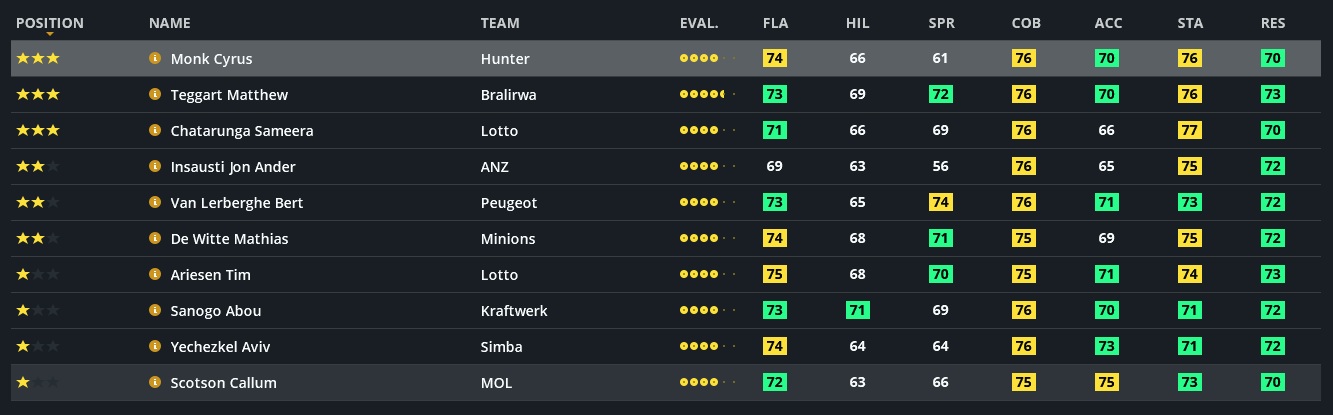Click info icon beside Van Lerberghe Bert
Image resolution: width=1333 pixels, height=415 pixels.
click(x=155, y=203)
